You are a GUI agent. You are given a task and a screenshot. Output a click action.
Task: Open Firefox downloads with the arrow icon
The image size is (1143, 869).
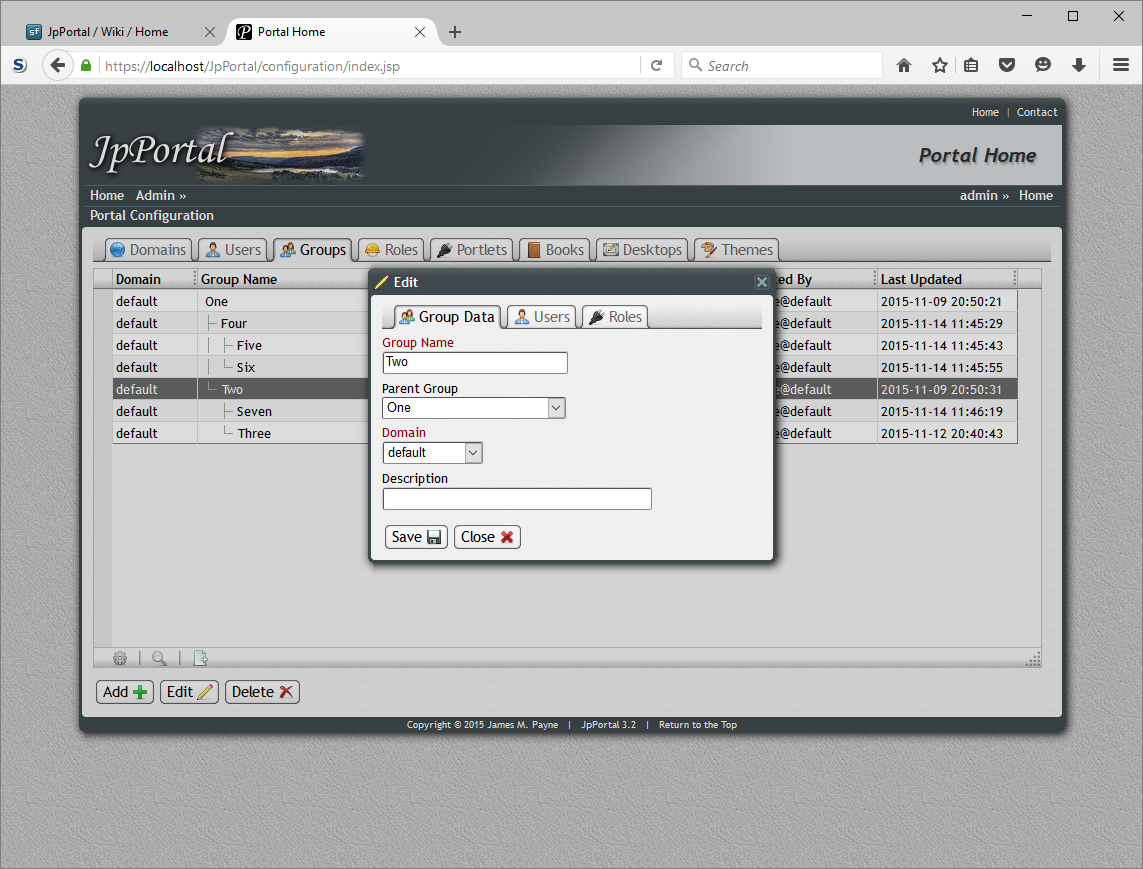1079,65
